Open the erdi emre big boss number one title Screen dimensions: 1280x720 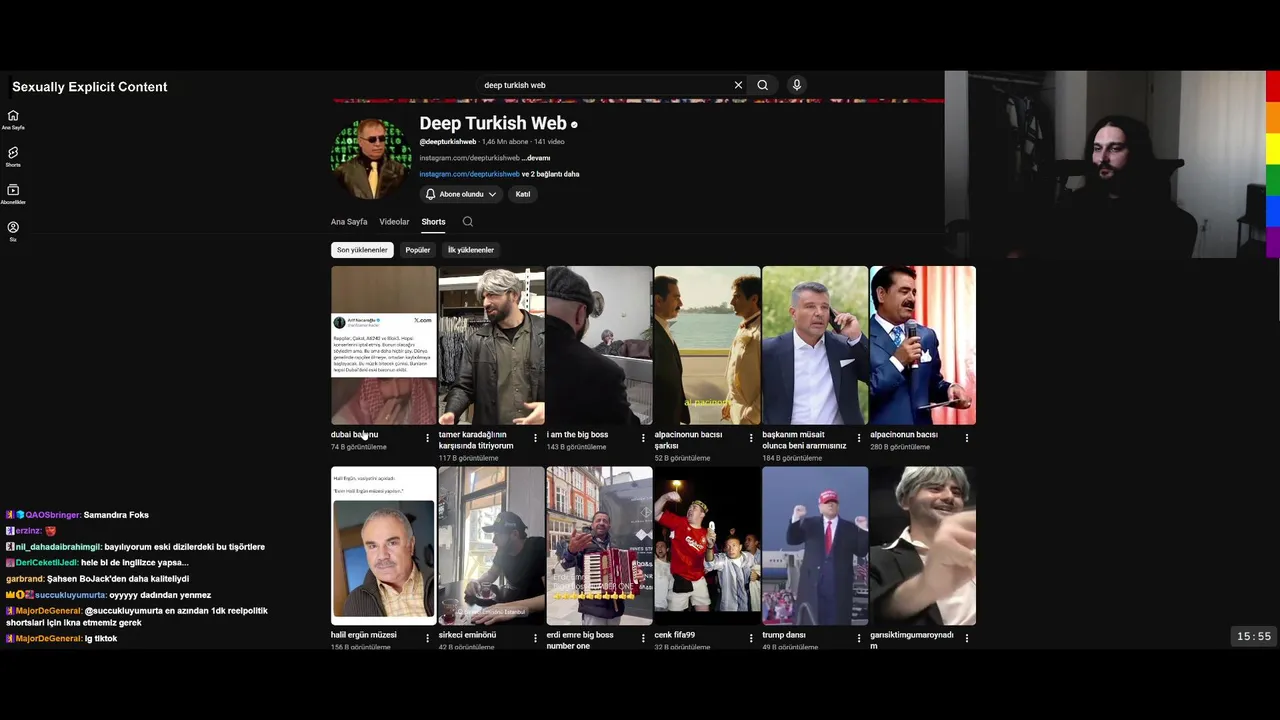[x=580, y=640]
